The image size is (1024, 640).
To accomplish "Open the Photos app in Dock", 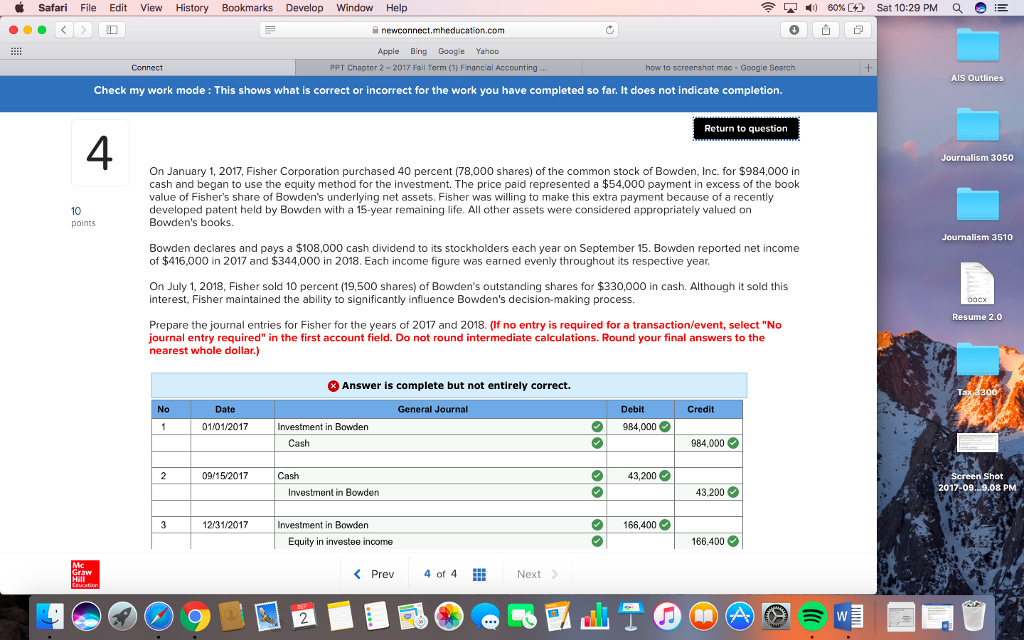I will tap(449, 616).
